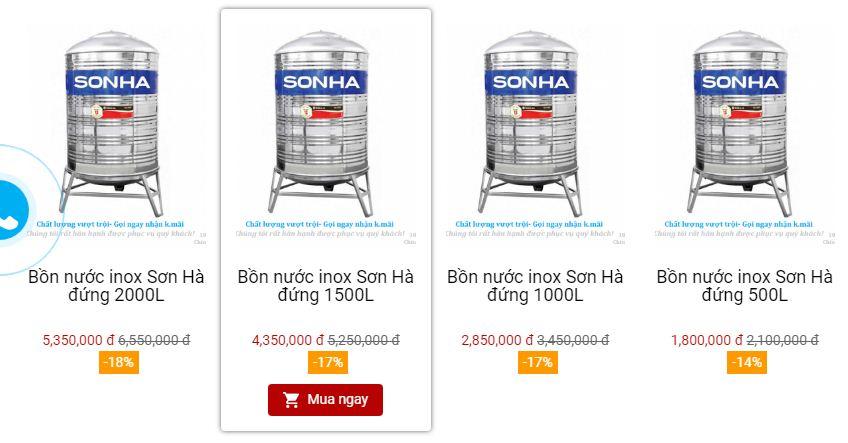Open Bồn nước inox Sơn Hà đứng 1500L link

coord(325,286)
